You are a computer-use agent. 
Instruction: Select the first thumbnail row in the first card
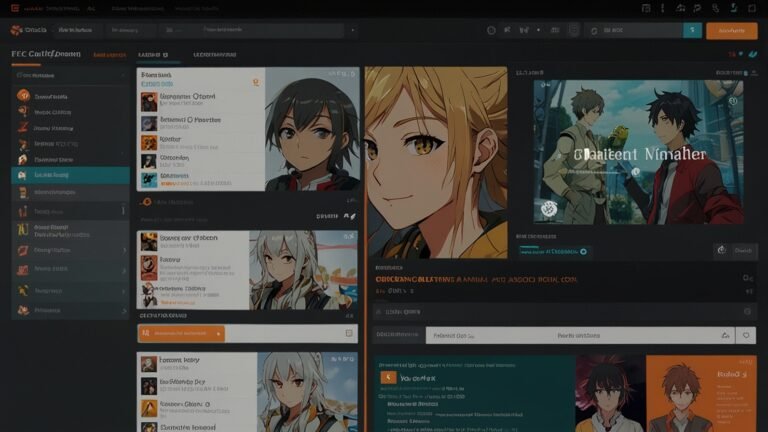click(x=201, y=100)
